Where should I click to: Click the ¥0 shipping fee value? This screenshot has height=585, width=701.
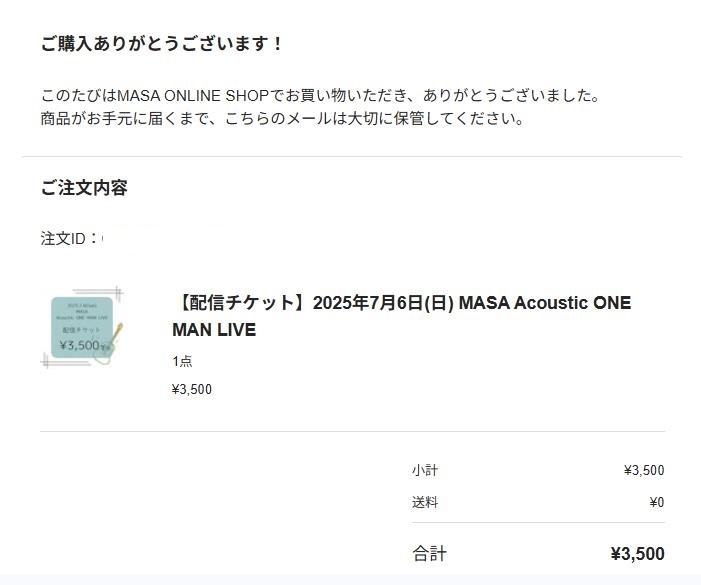pos(656,502)
